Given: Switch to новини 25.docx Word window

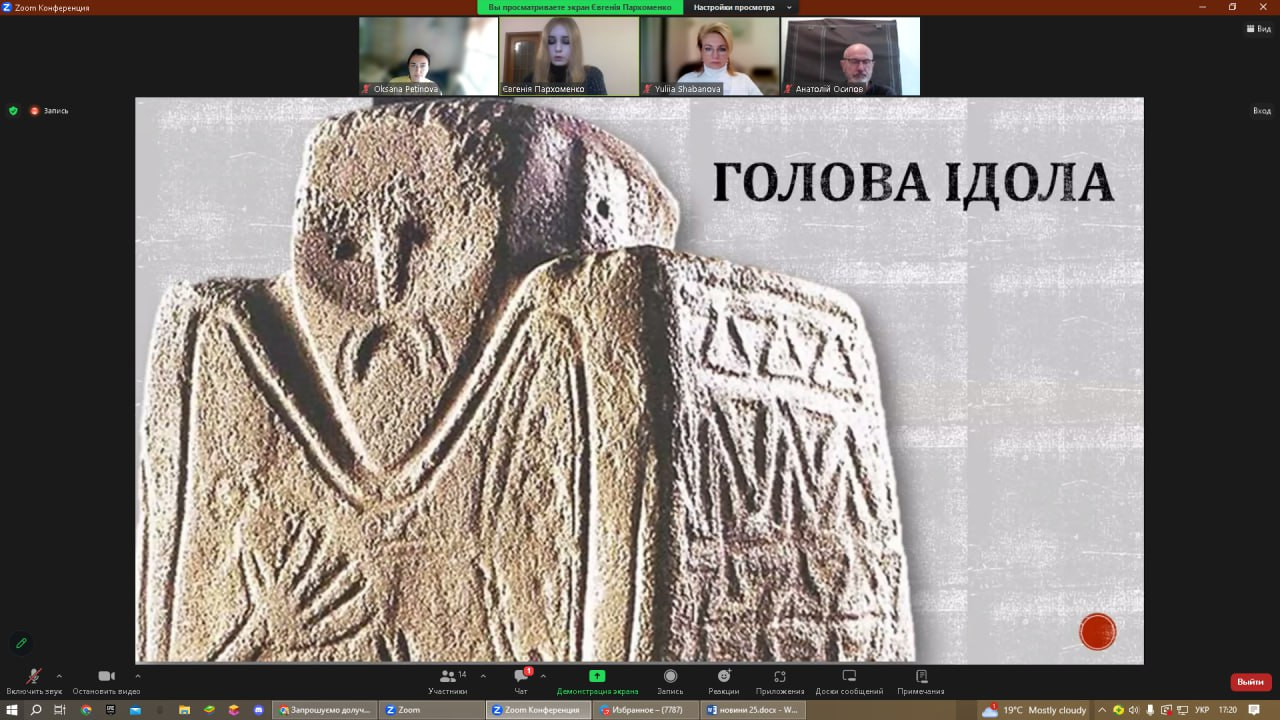Looking at the screenshot, I should [752, 710].
